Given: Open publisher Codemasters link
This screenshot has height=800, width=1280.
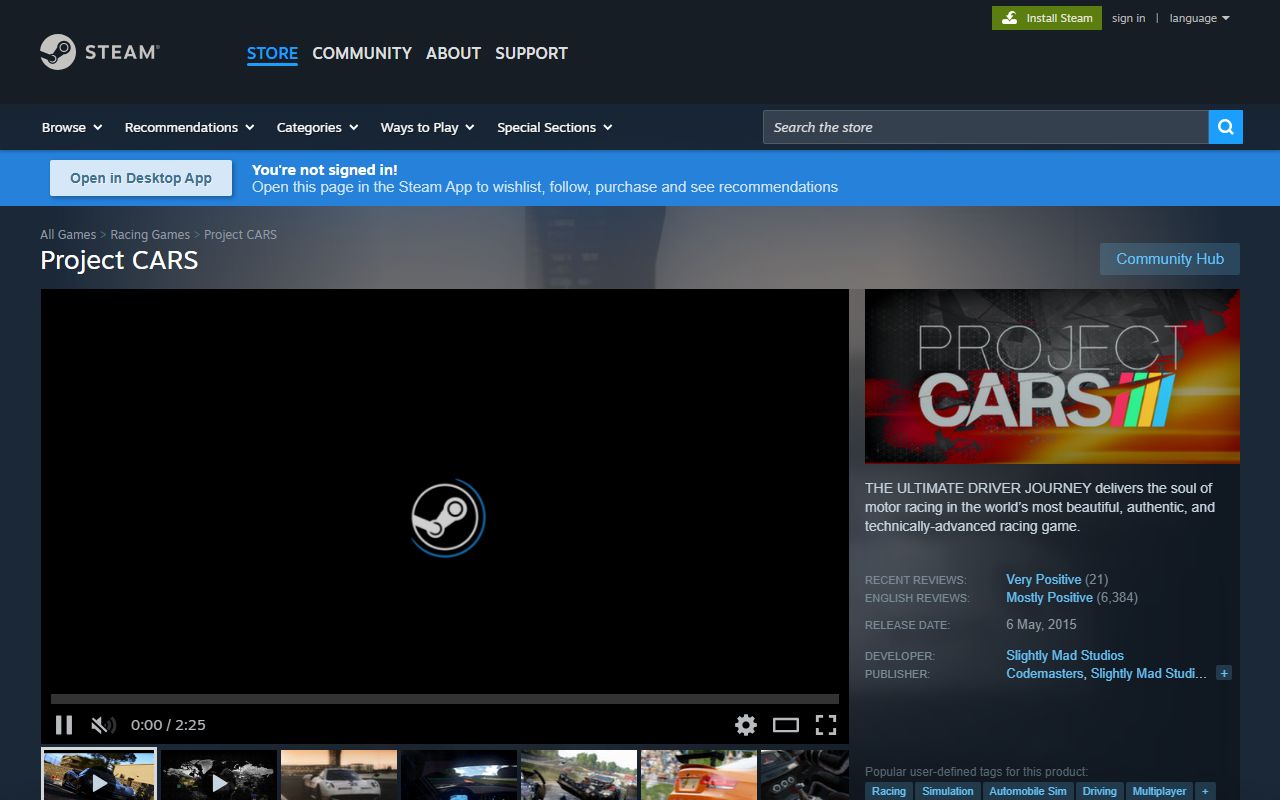Looking at the screenshot, I should [1044, 673].
